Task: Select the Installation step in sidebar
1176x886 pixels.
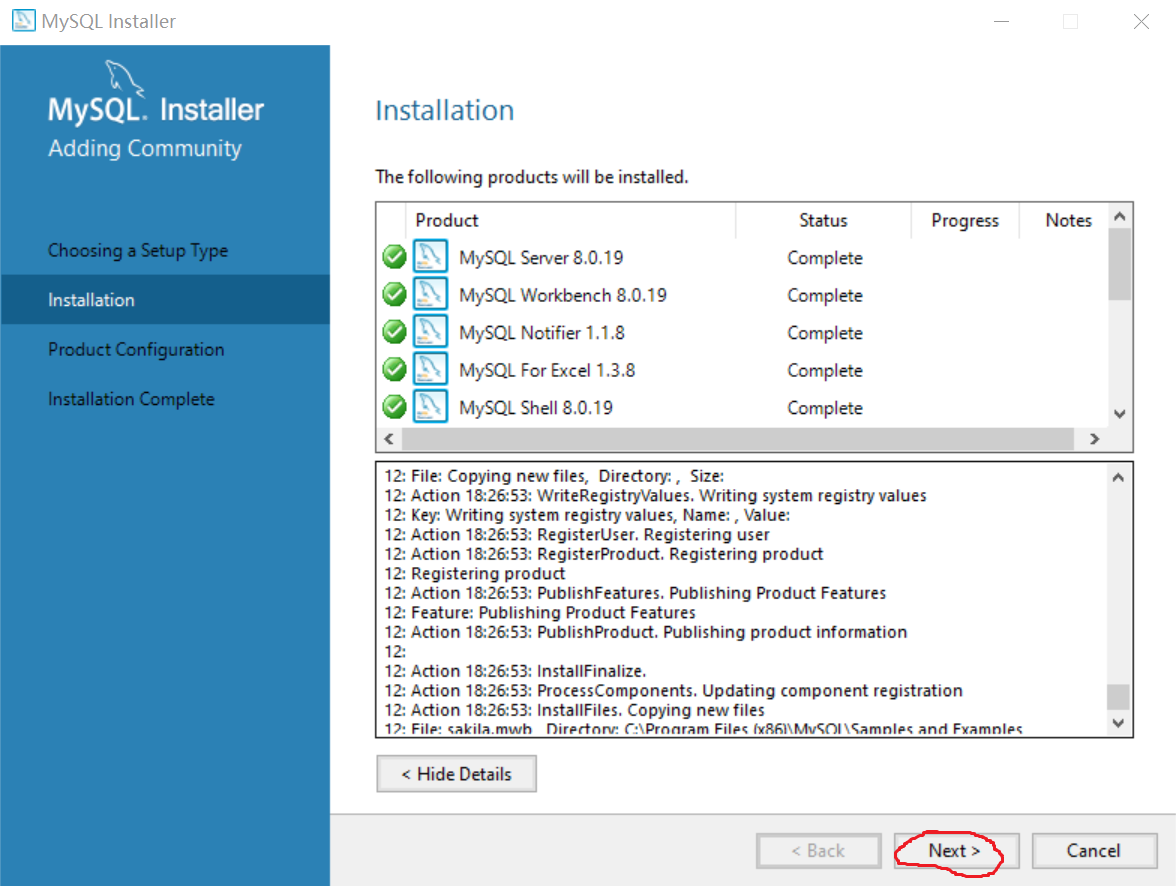Action: (x=165, y=299)
